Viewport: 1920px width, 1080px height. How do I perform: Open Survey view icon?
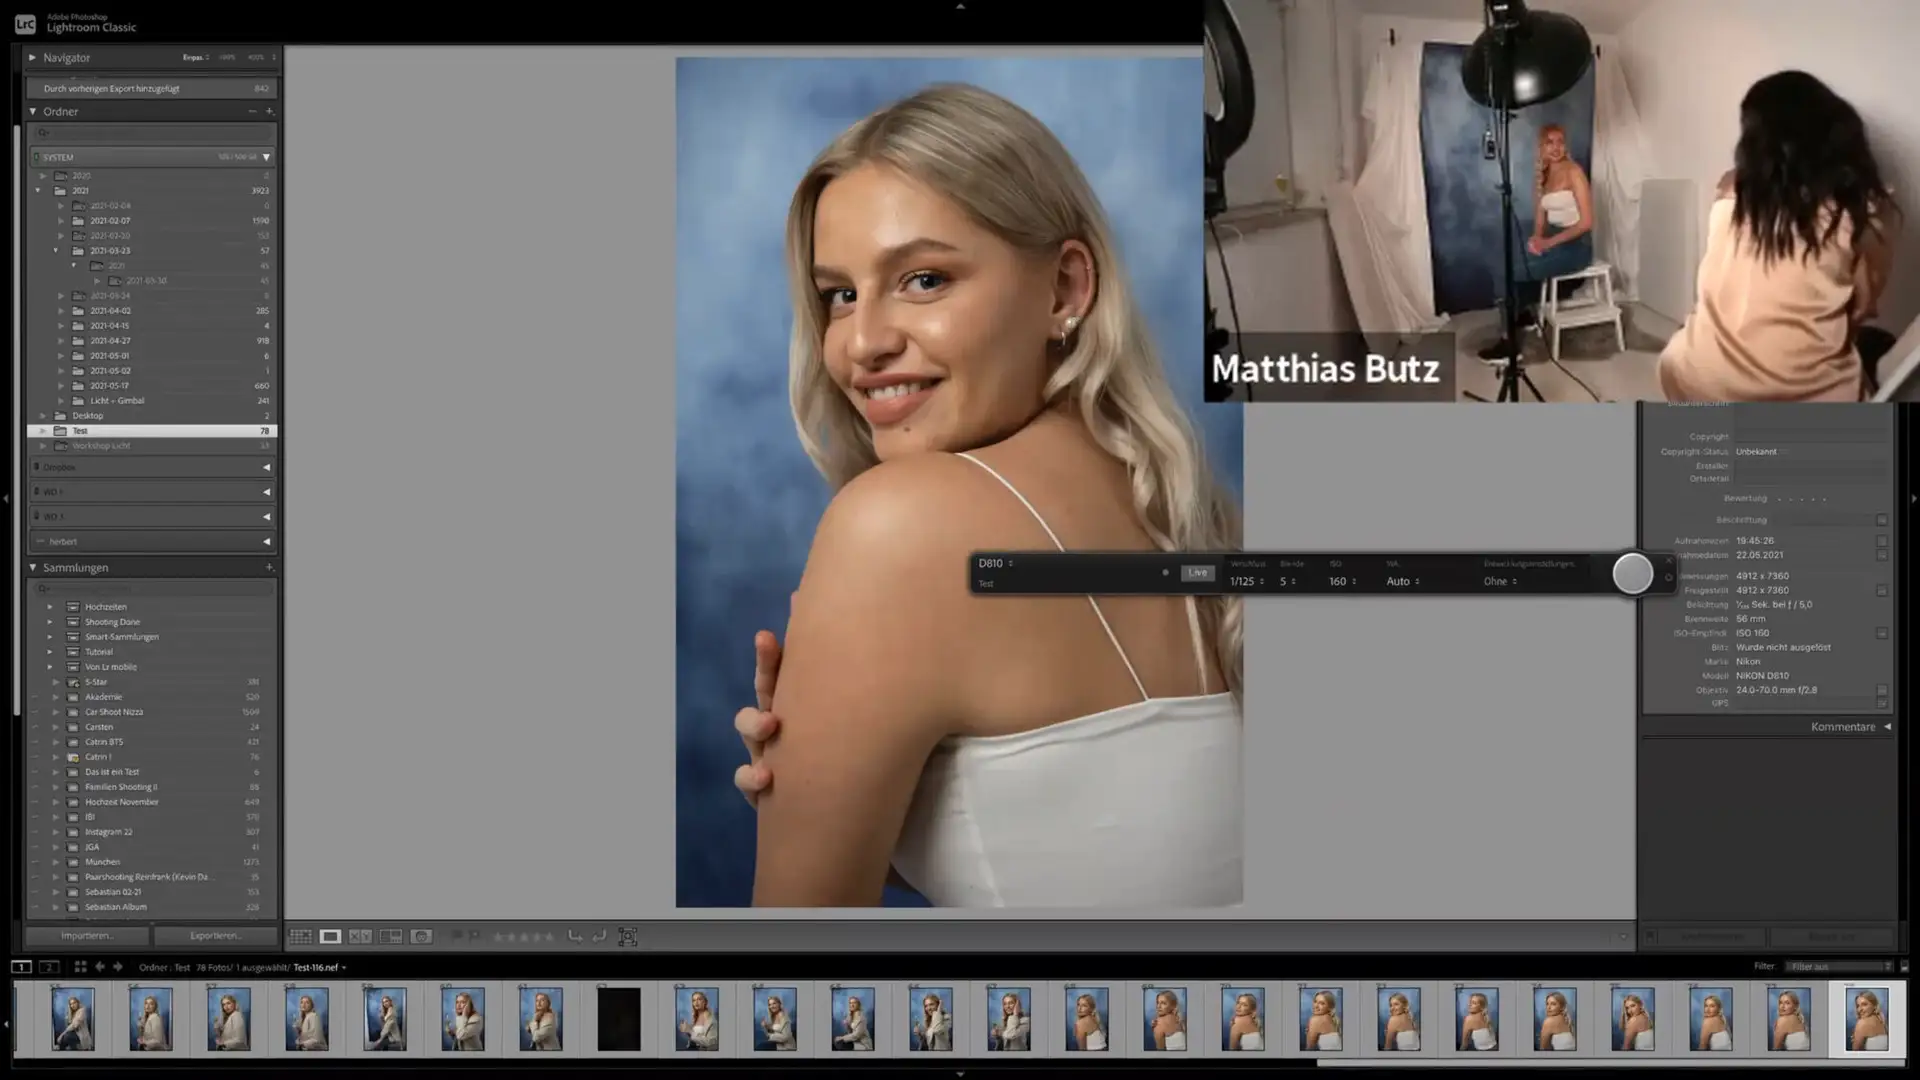(x=391, y=937)
